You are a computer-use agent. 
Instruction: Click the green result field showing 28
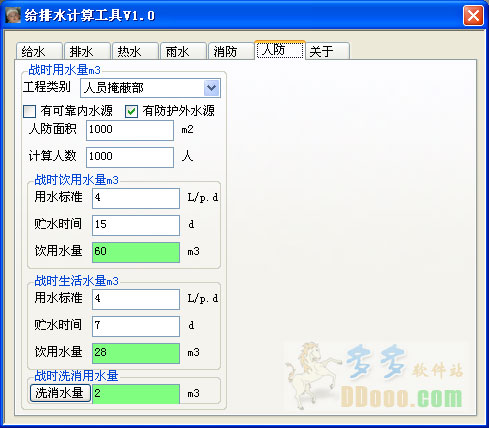(x=136, y=353)
